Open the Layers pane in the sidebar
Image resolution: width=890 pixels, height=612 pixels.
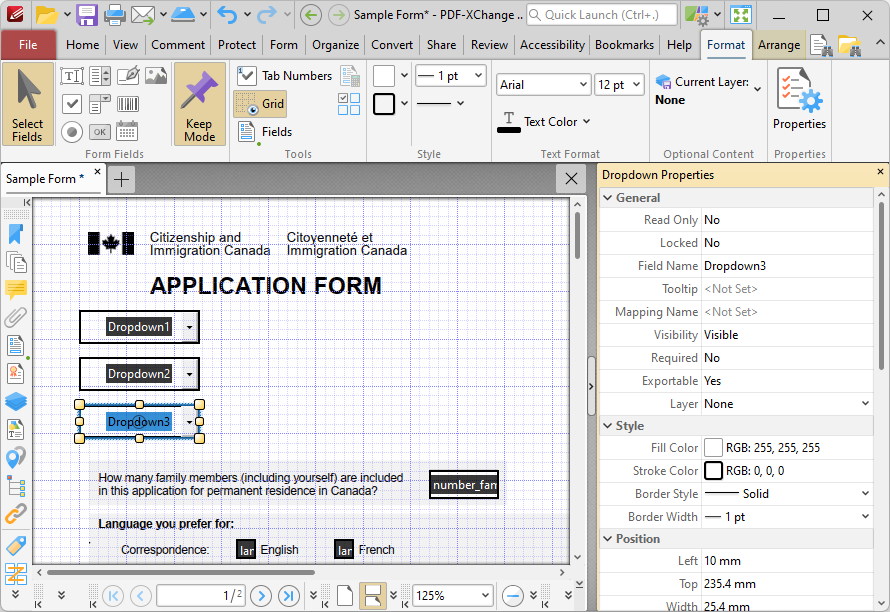coord(15,401)
